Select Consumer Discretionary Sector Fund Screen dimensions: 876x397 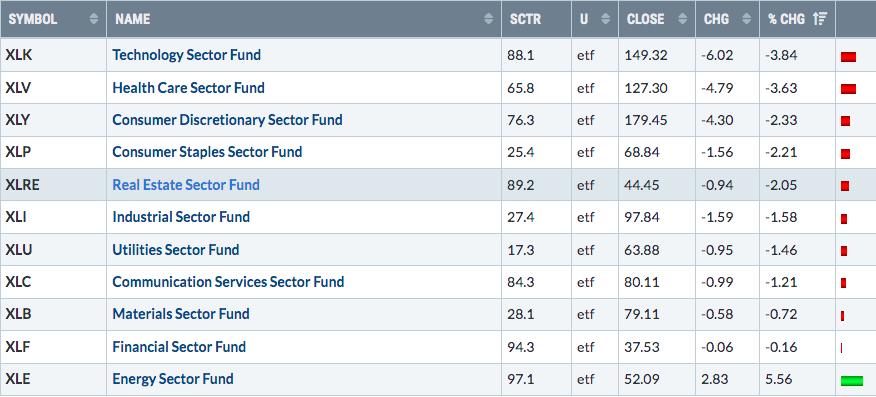[227, 120]
